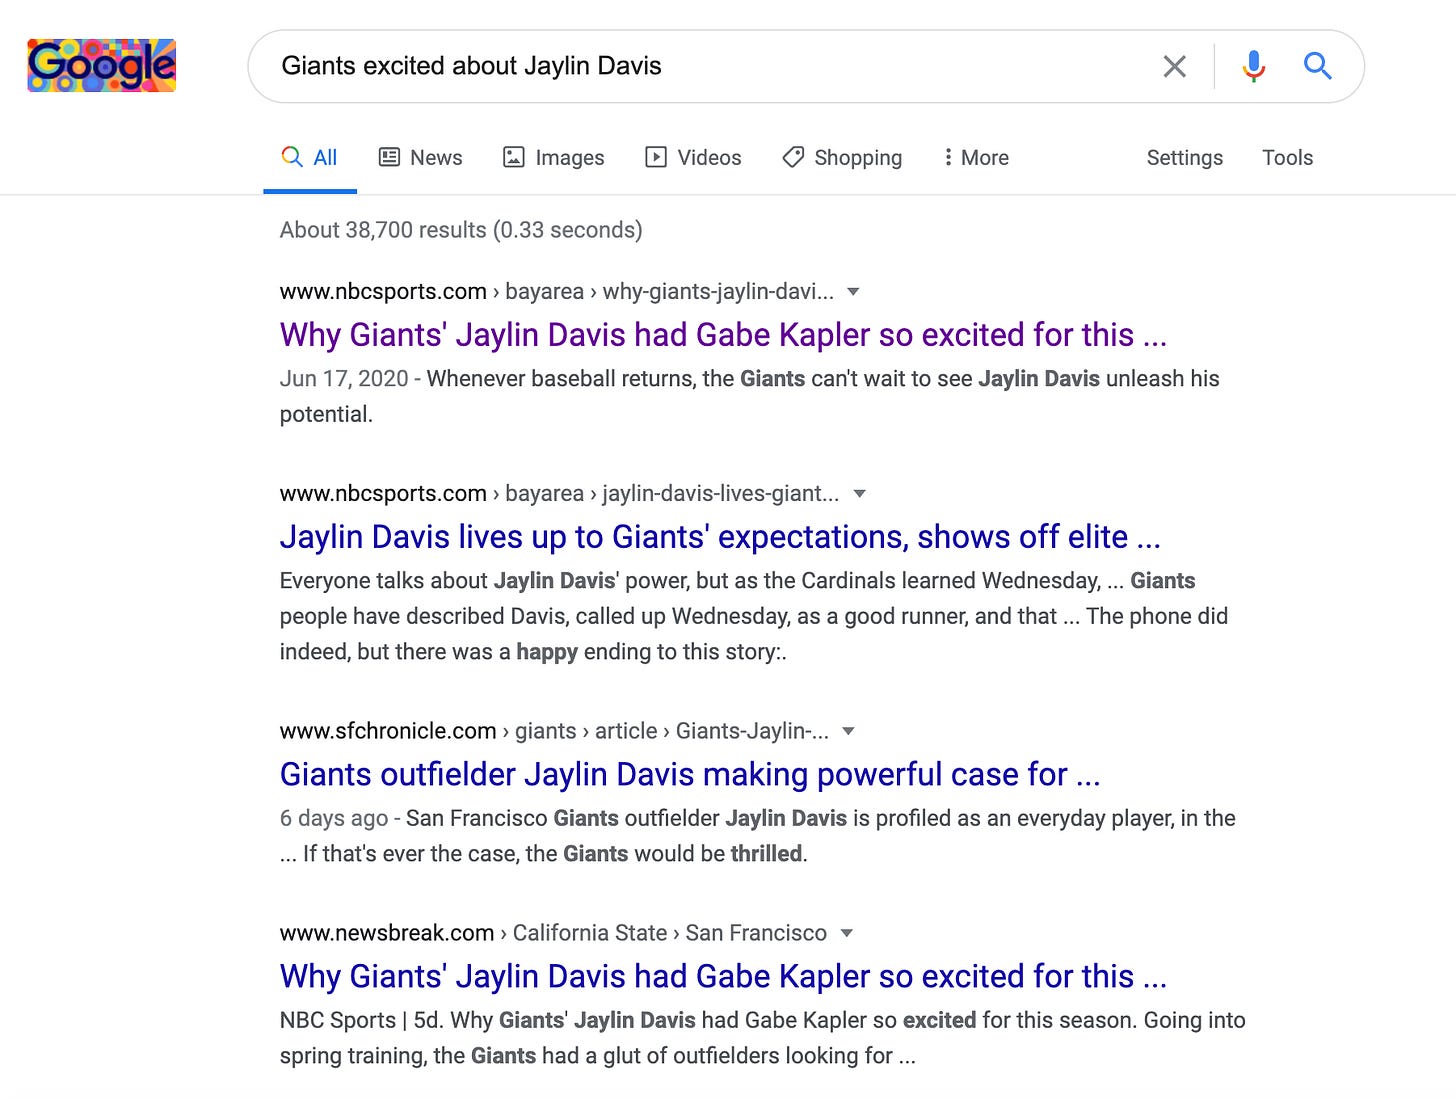Click the snippet starting Everyone talks about Jaylin Davis

(753, 616)
